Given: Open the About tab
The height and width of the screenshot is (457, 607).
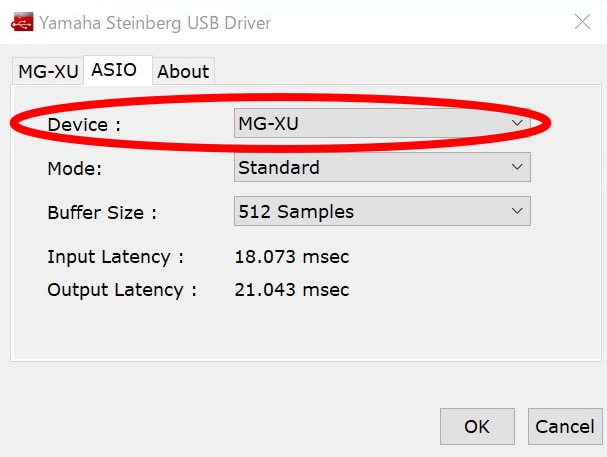Looking at the screenshot, I should (x=183, y=71).
